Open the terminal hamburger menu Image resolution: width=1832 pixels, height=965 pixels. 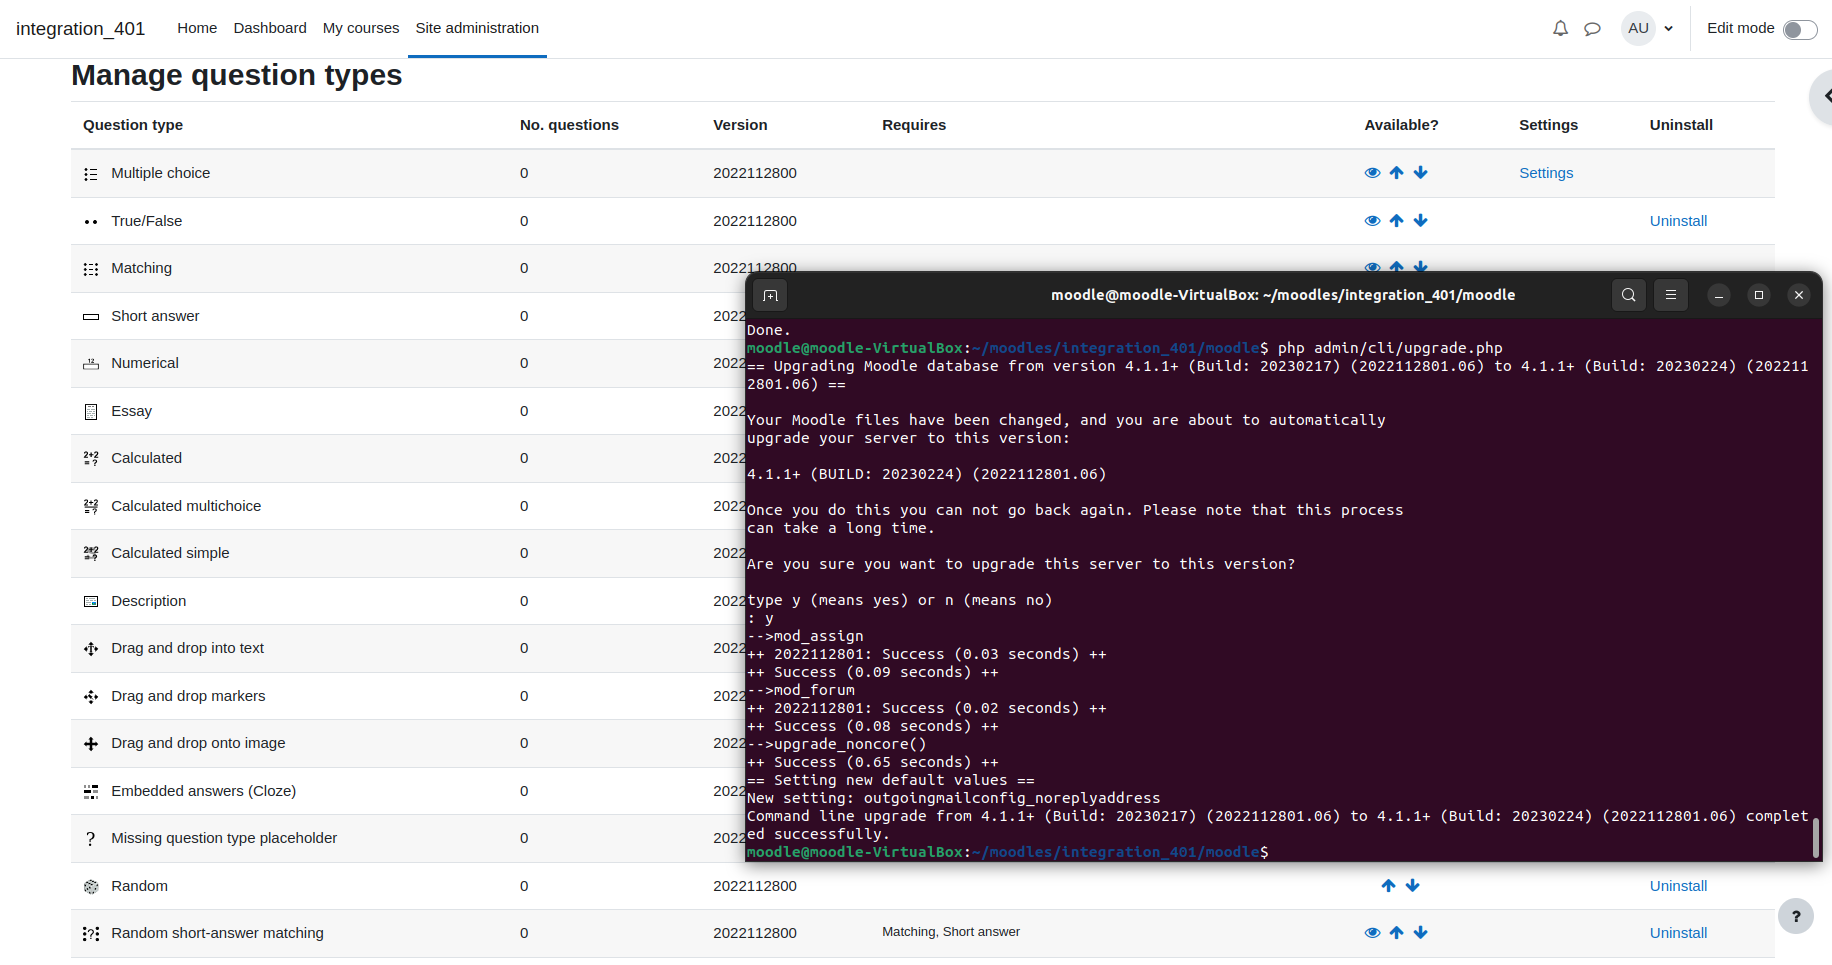point(1671,295)
